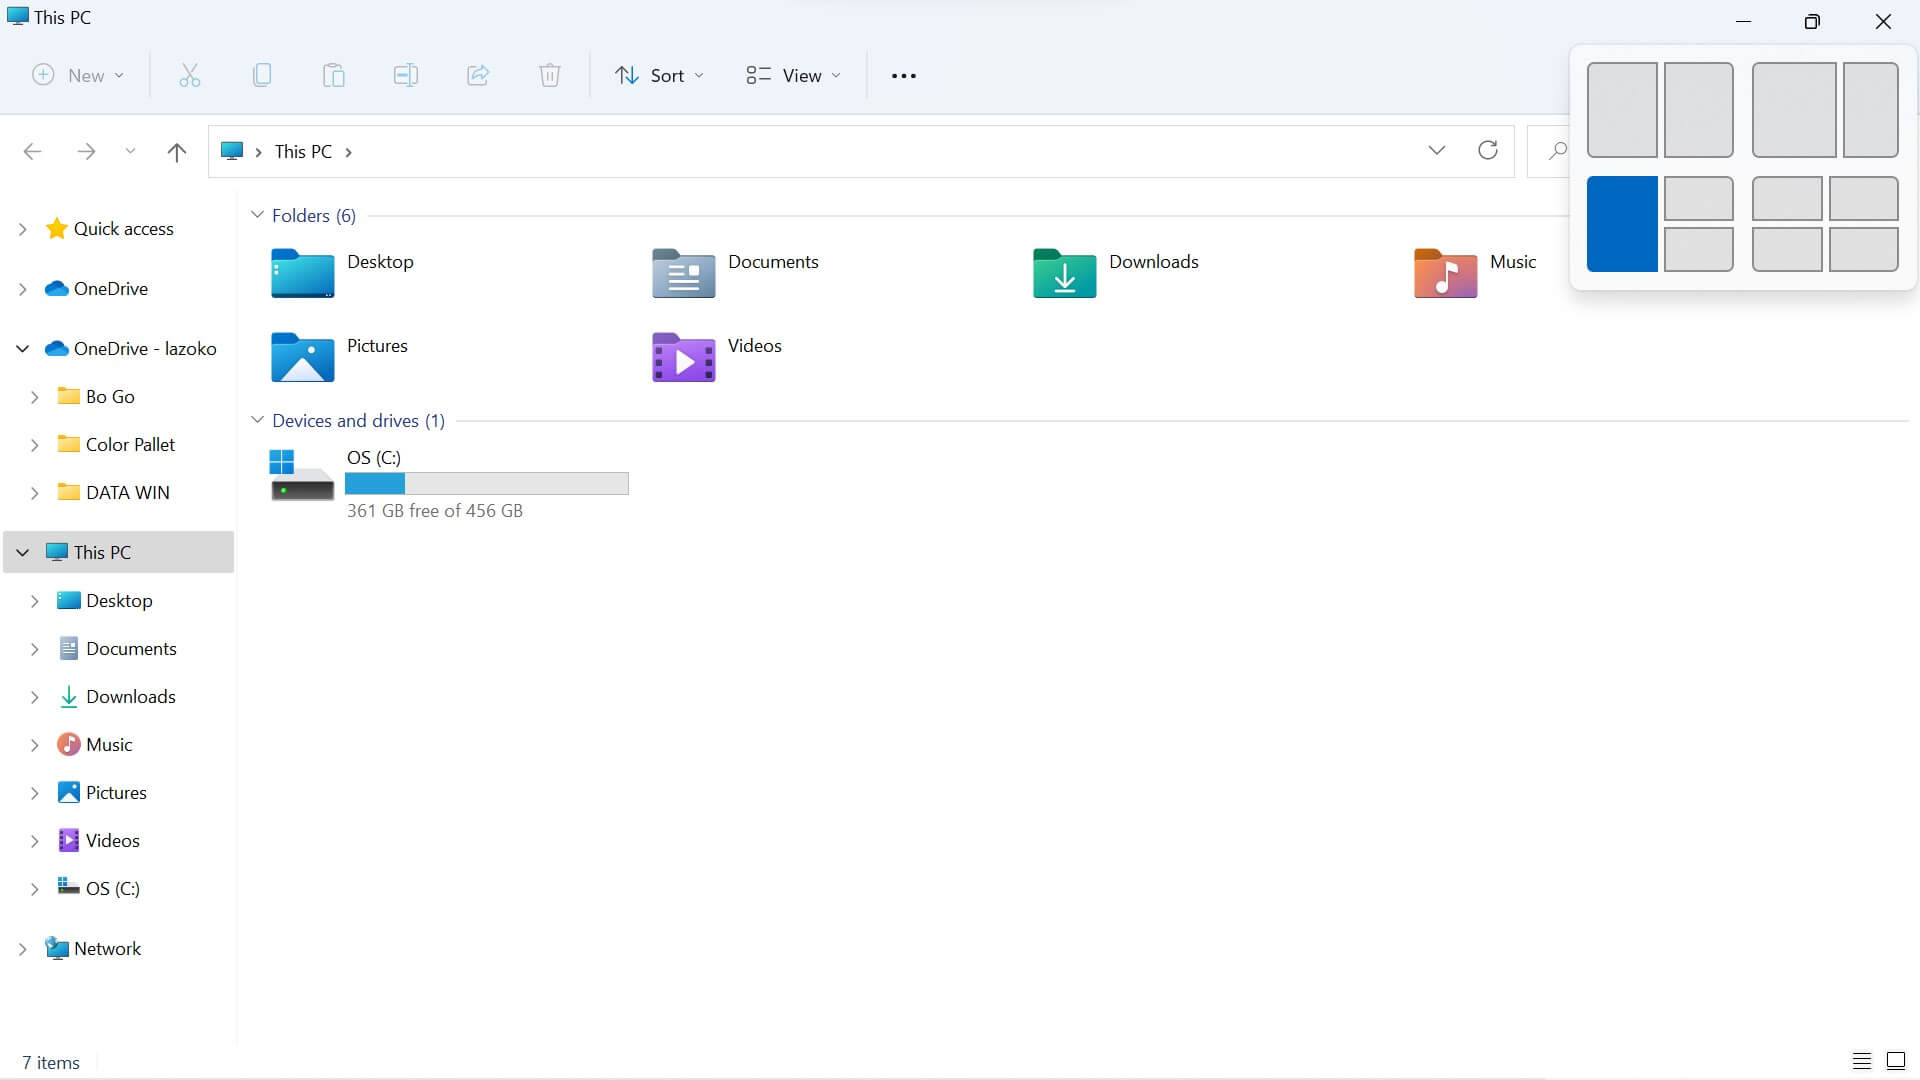The height and width of the screenshot is (1080, 1920).
Task: Open the Music folder icon
Action: point(1445,273)
